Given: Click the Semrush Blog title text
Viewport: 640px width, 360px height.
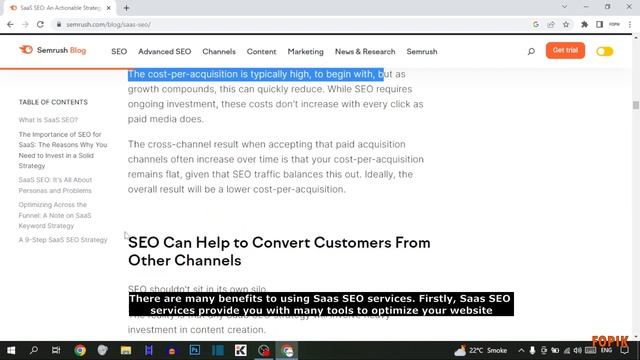Looking at the screenshot, I should click(61, 50).
